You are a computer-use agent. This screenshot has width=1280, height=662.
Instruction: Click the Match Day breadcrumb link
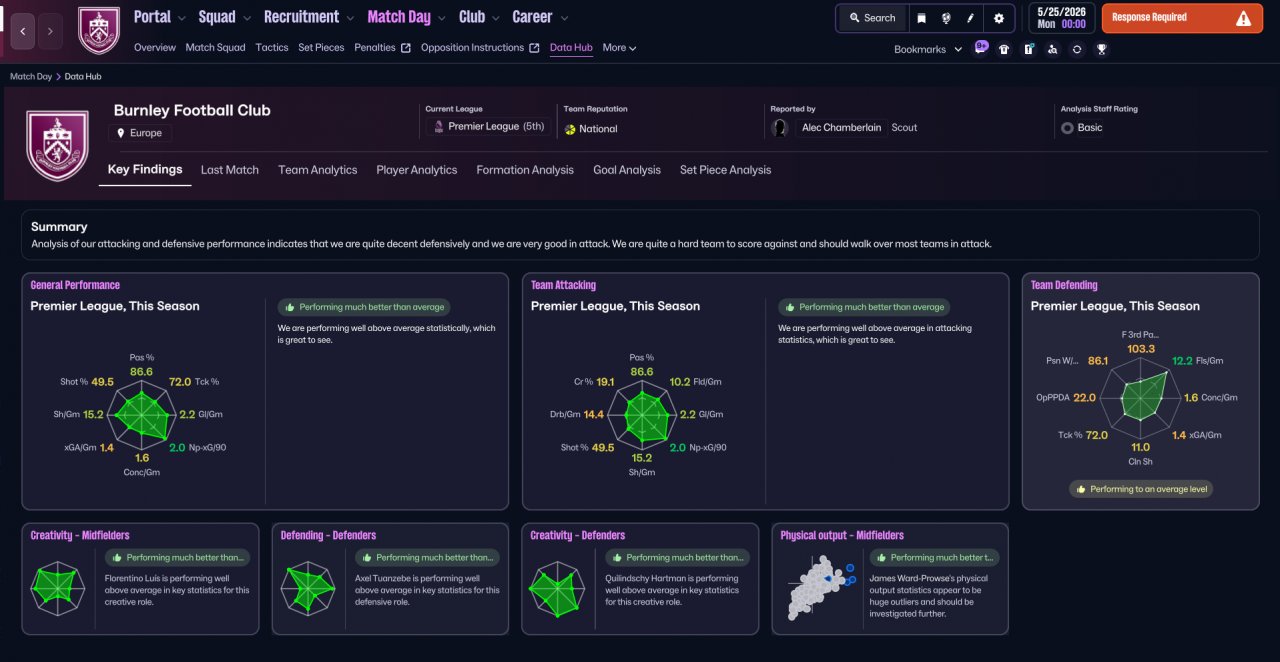[31, 76]
